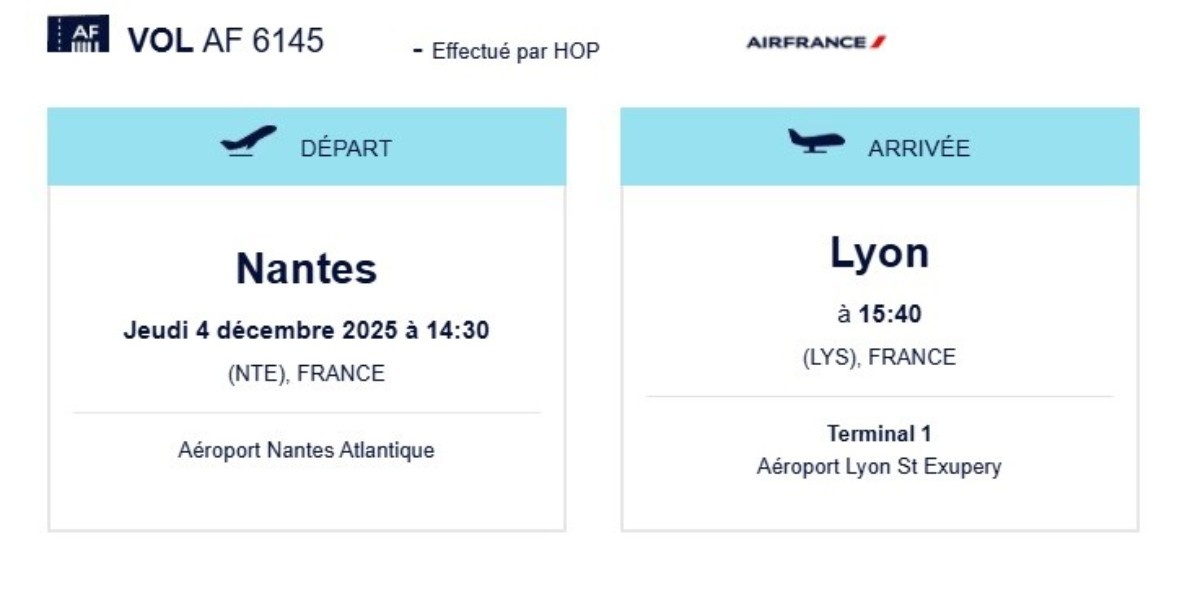
Task: Click the Arrivée card blue header bar
Action: (879, 147)
